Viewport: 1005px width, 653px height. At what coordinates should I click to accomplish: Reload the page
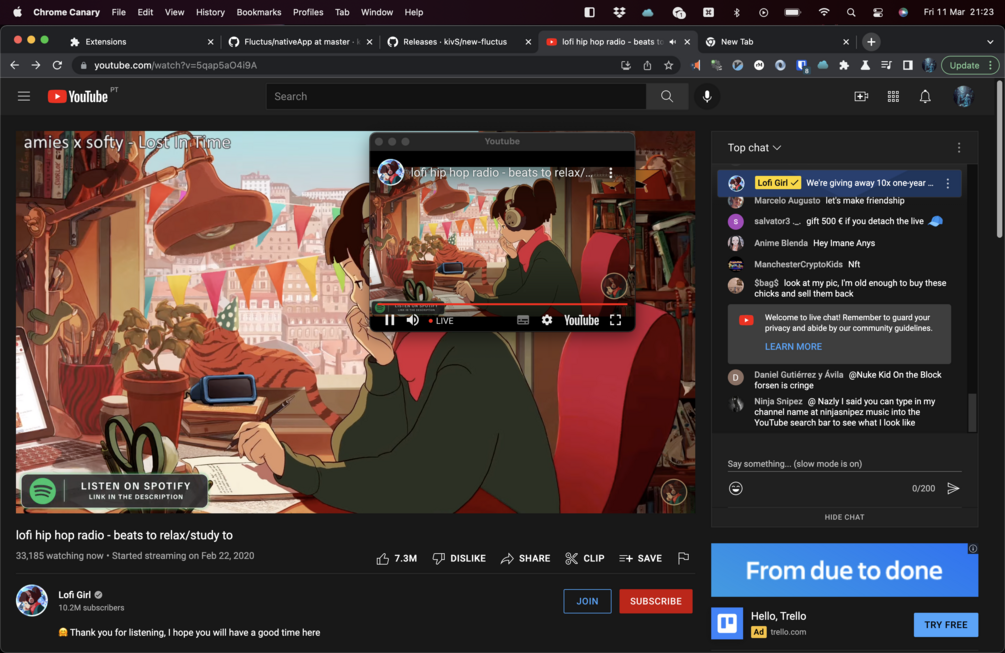tap(57, 65)
